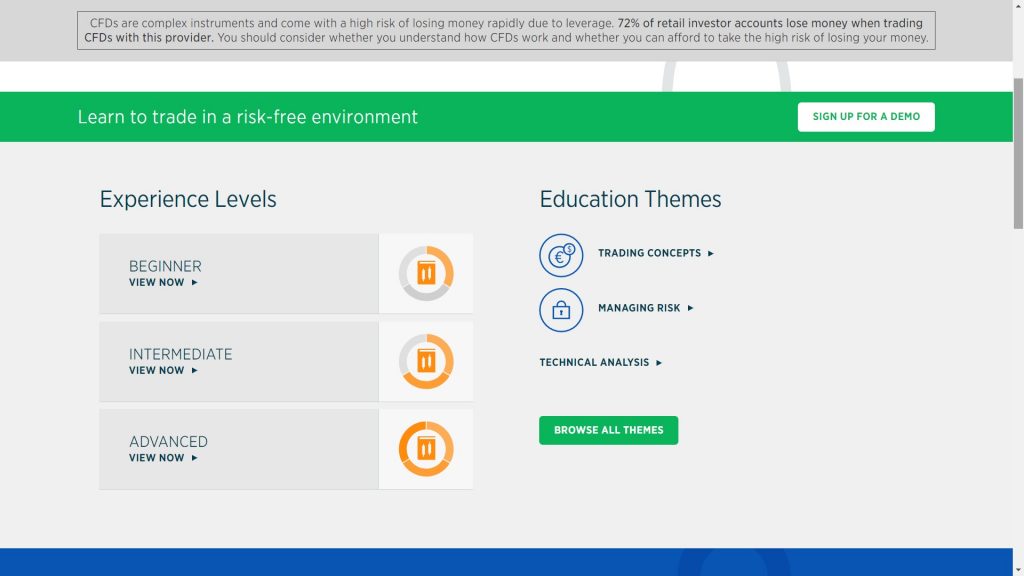Open the Technical Analysis theme link

pos(594,363)
